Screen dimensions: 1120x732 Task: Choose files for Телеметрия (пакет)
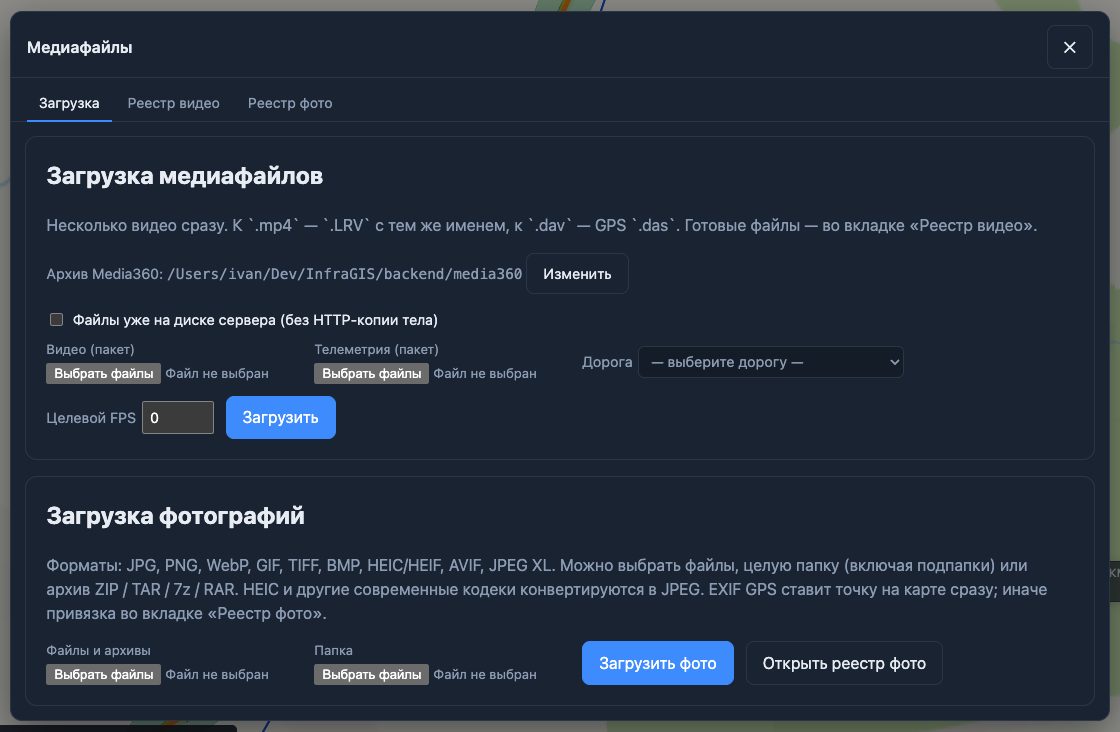pos(371,373)
